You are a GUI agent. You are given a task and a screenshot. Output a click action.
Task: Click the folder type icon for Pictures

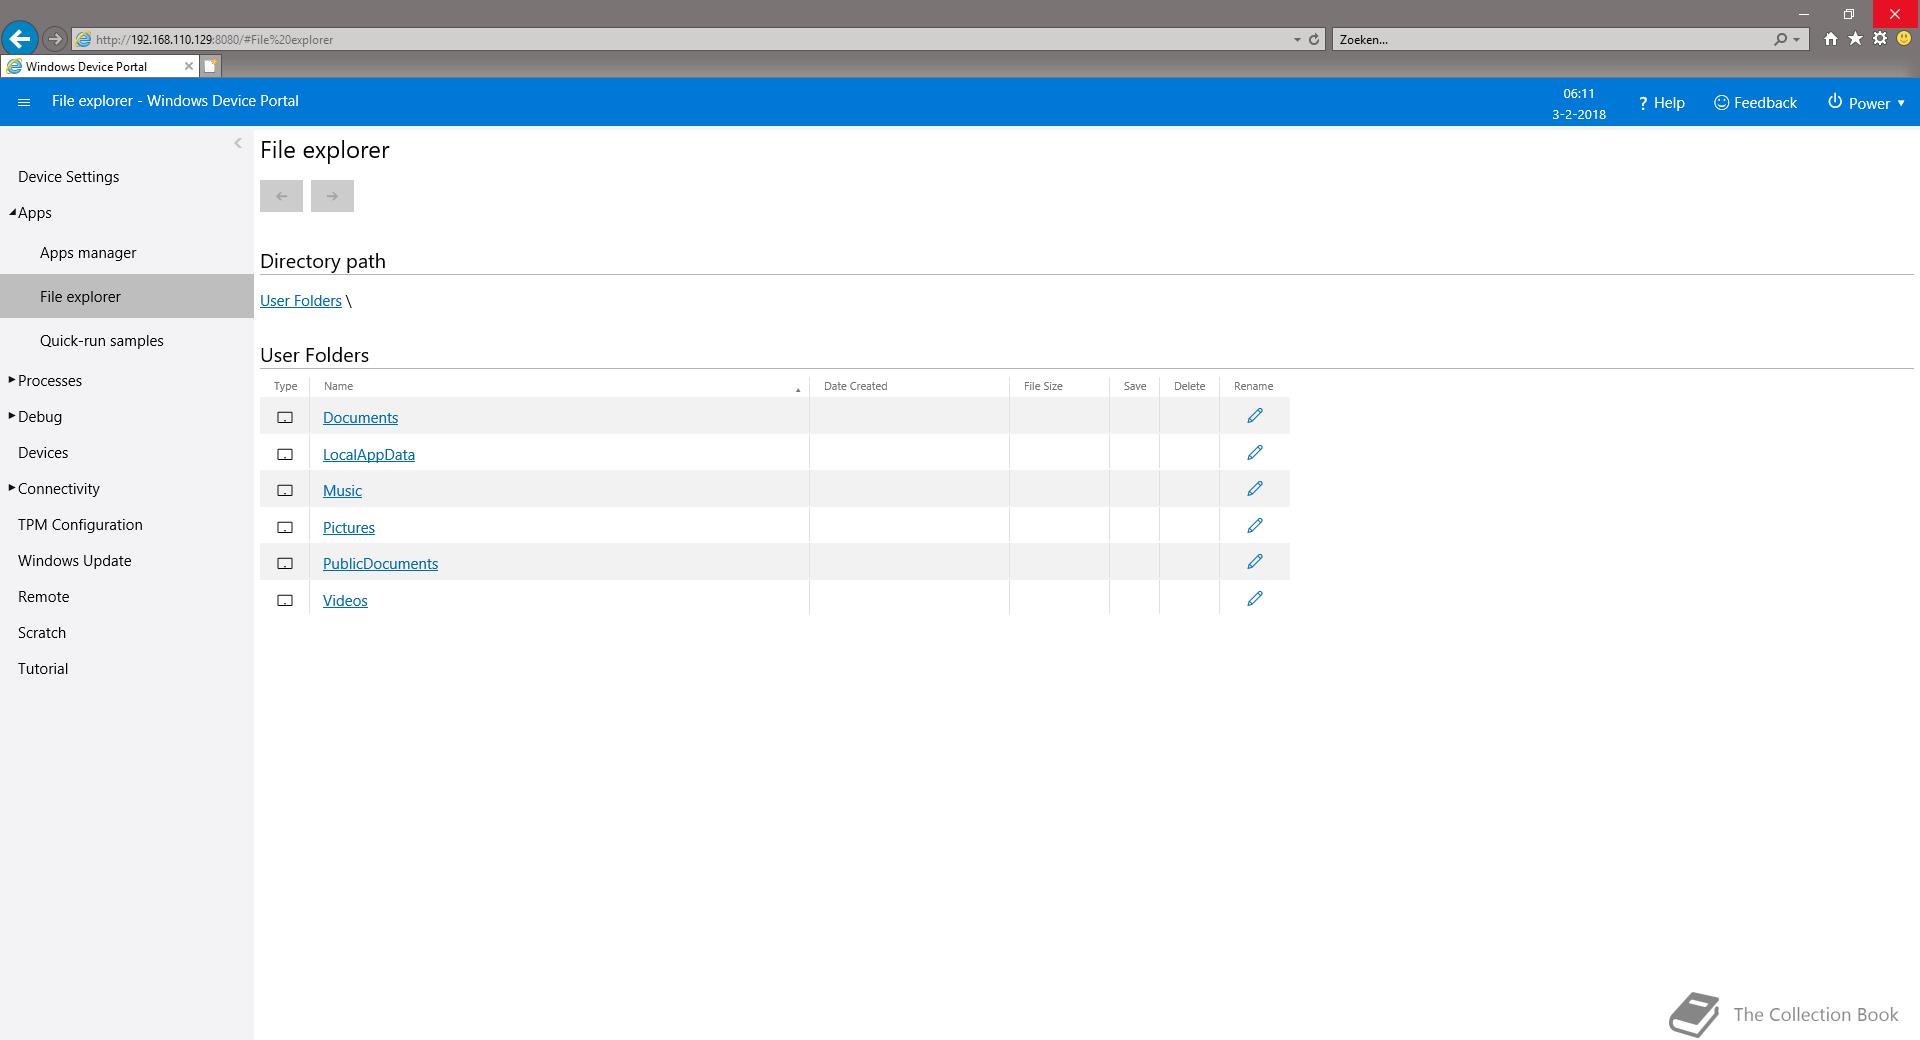tap(285, 527)
